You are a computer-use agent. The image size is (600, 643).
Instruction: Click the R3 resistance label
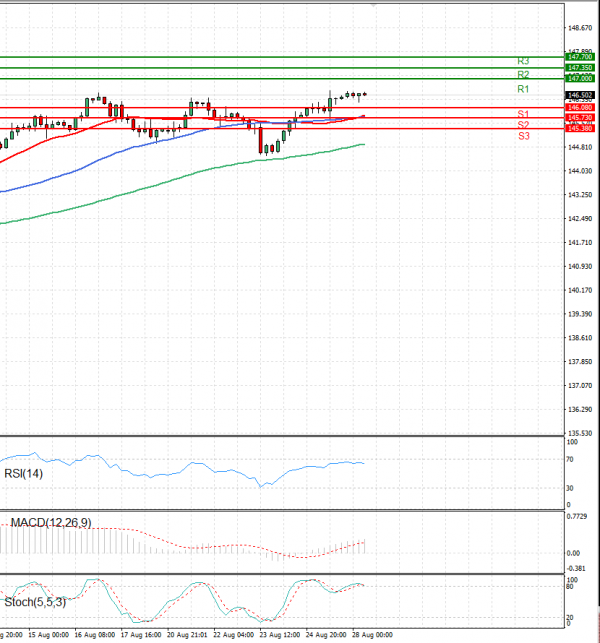(523, 61)
